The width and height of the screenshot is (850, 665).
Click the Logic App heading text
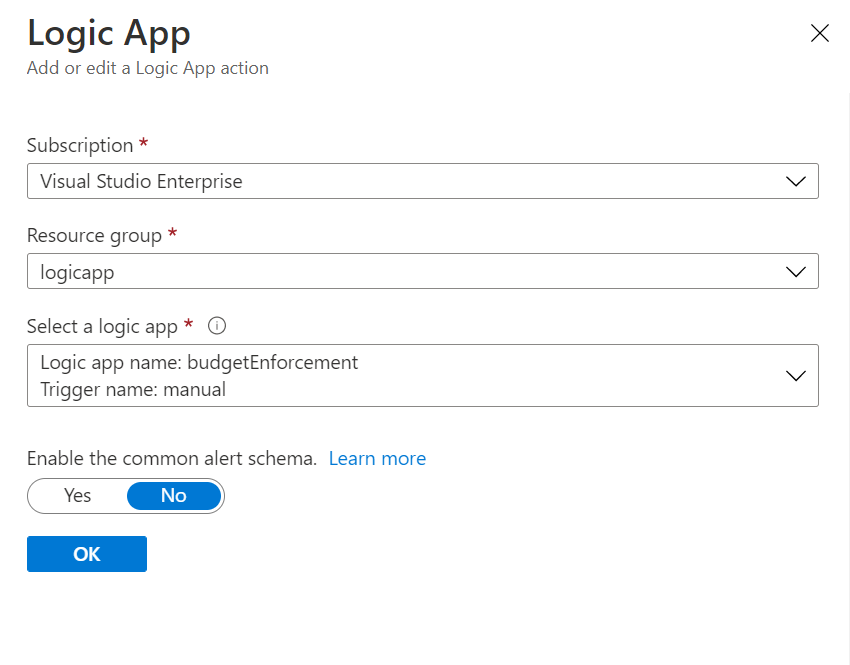click(108, 33)
